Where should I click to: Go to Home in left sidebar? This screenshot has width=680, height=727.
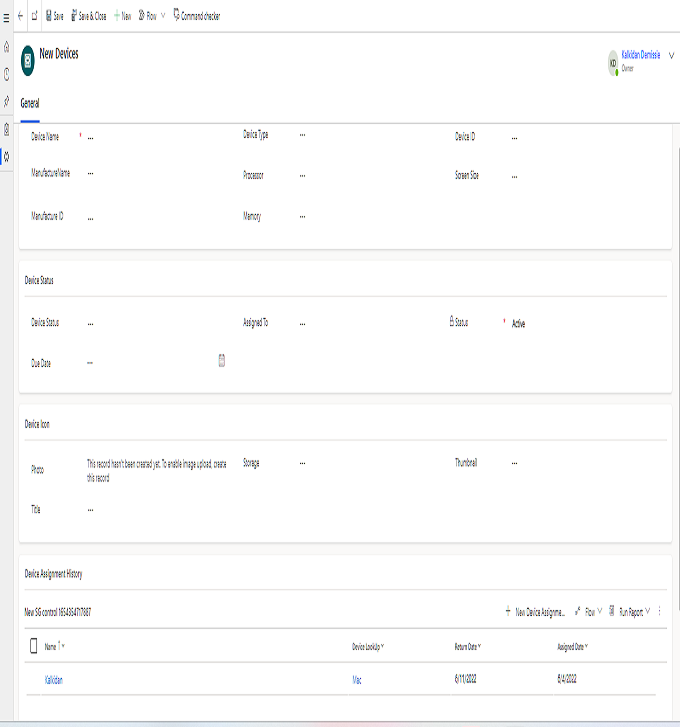6,46
